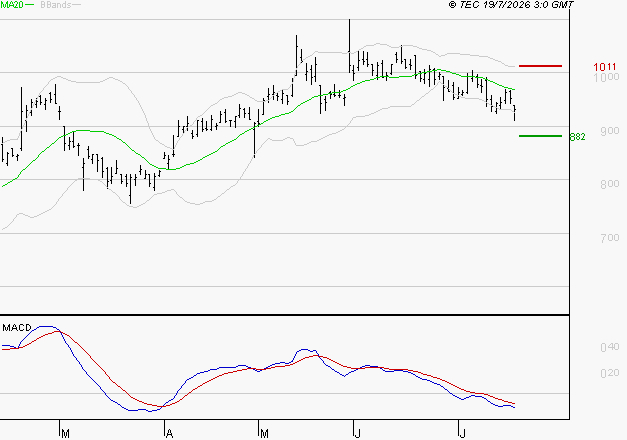This screenshot has width=627, height=440.
Task: Click the 900 price axis label
Action: point(610,131)
